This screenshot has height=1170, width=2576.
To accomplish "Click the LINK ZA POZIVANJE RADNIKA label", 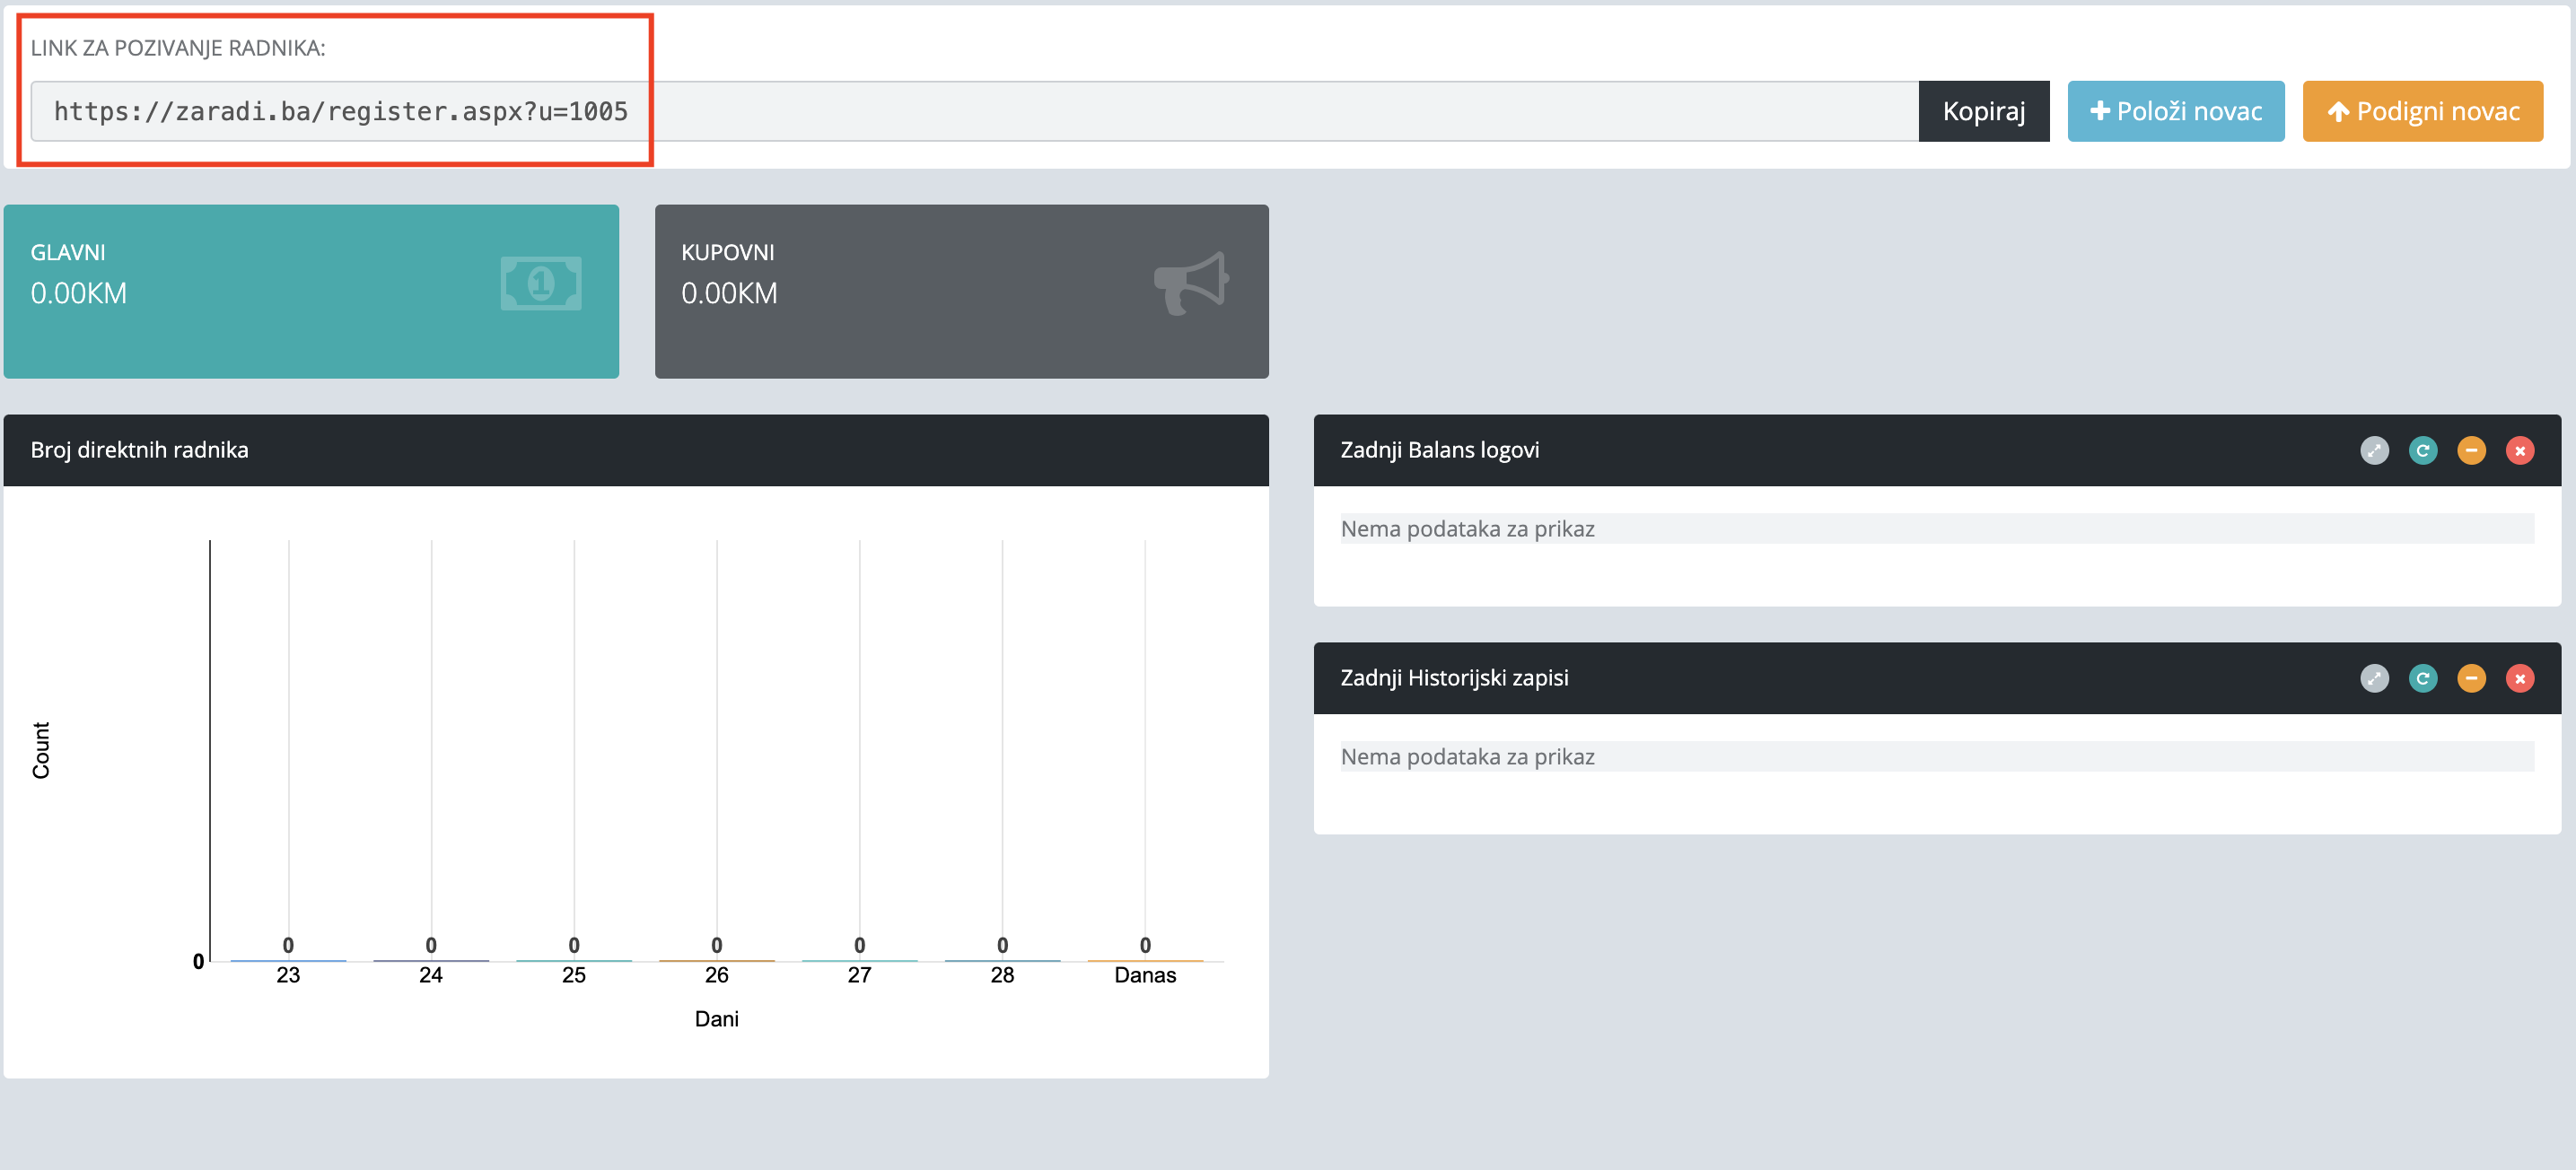I will tap(177, 48).
